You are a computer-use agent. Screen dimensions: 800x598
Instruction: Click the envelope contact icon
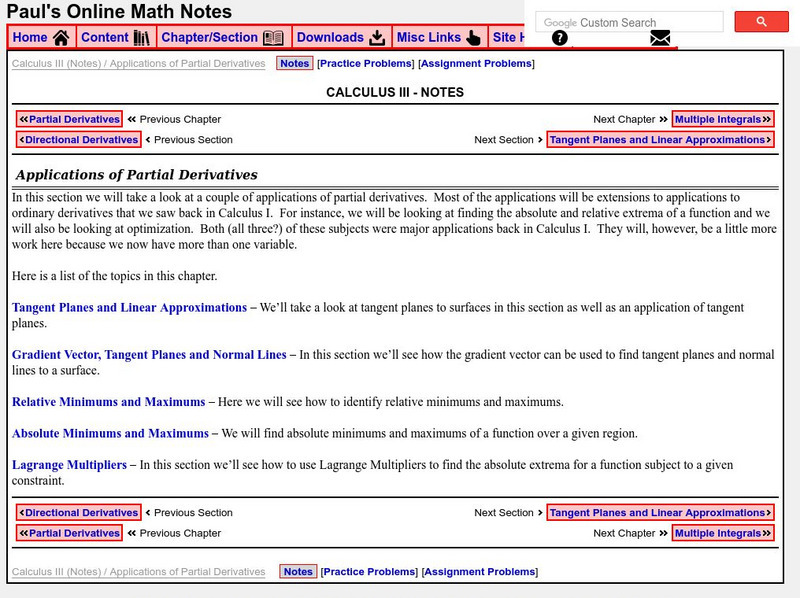coord(660,38)
